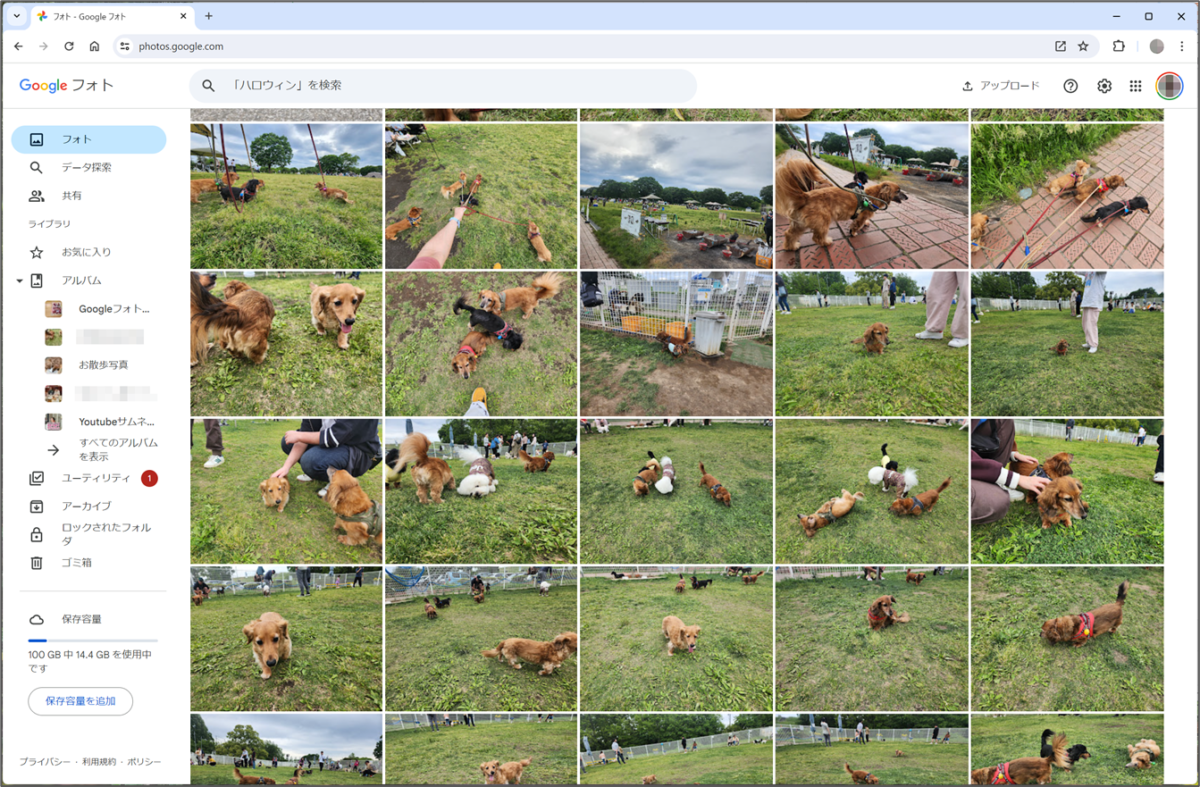Open the help question mark icon
This screenshot has width=1200, height=787.
[x=1070, y=86]
